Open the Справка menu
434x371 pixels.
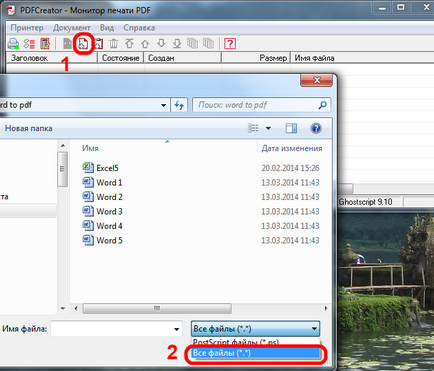click(139, 28)
